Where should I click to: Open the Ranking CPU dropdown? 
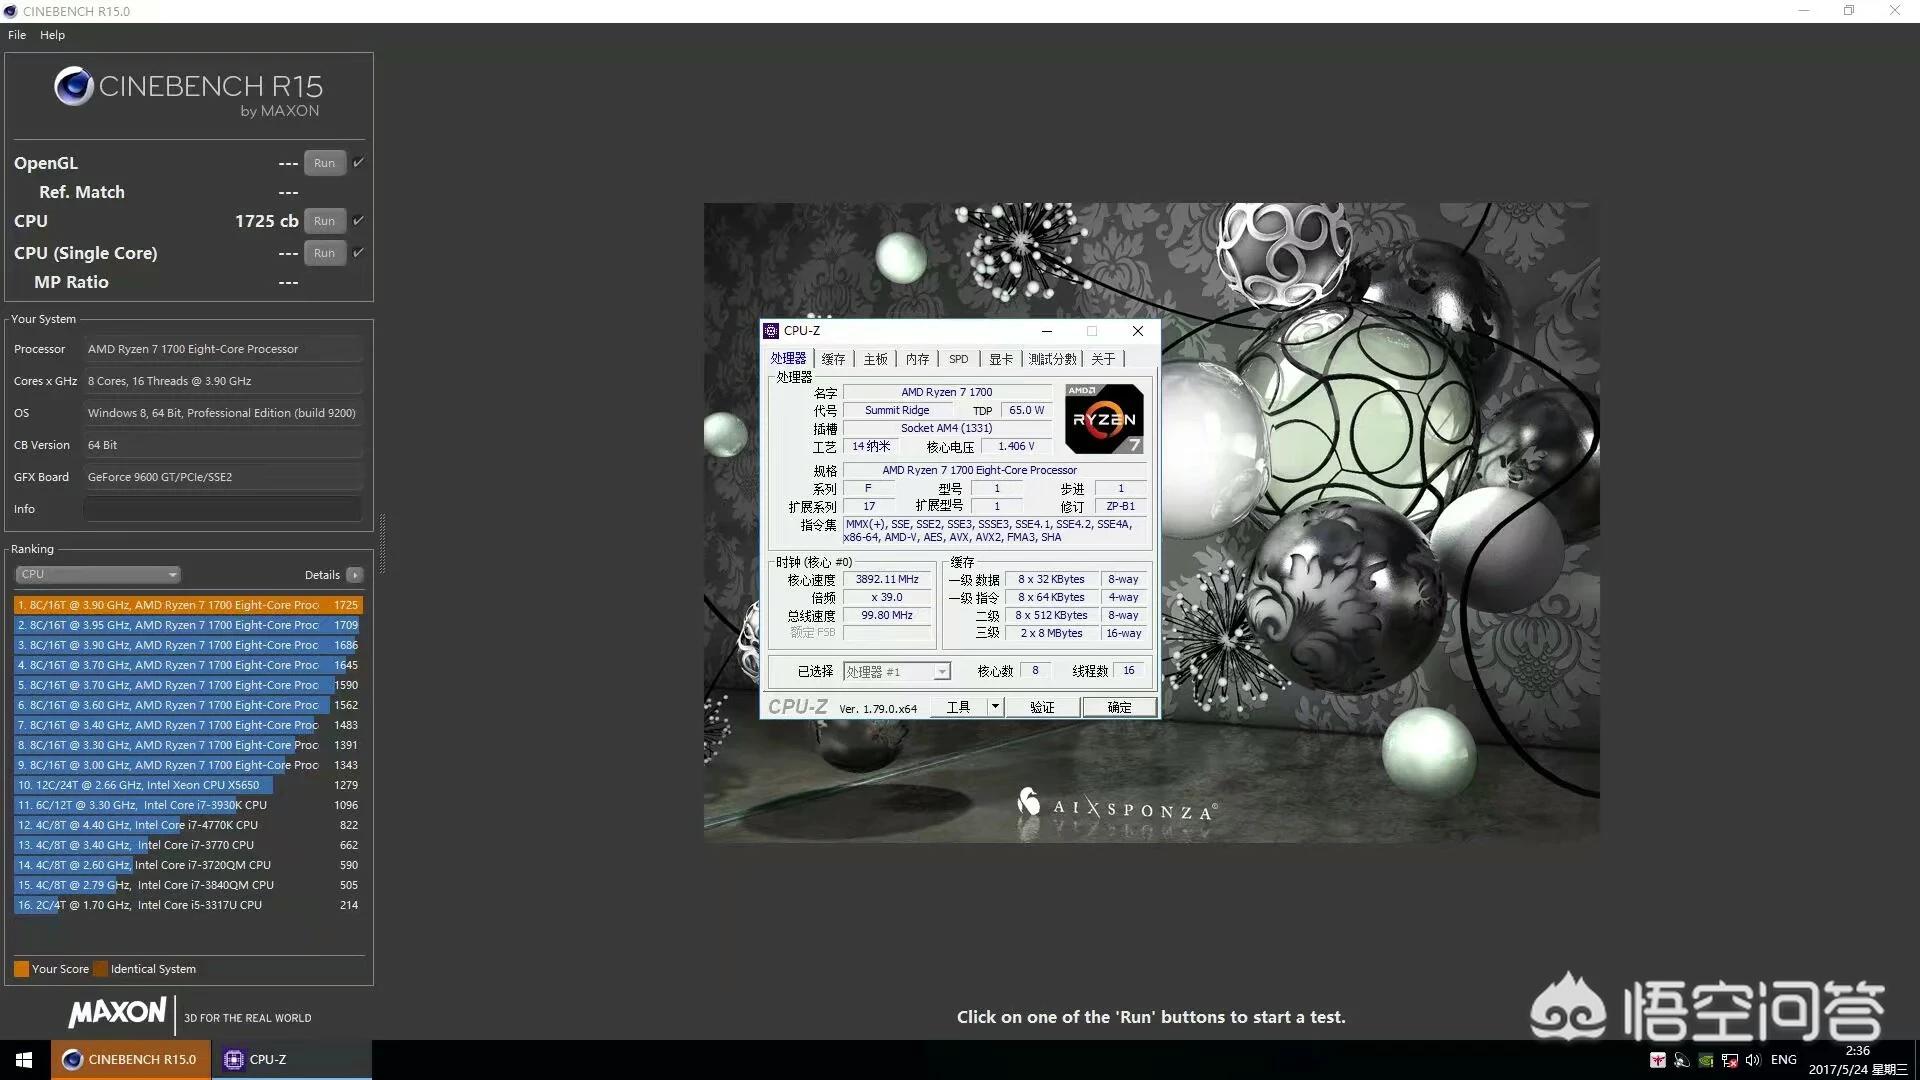[x=97, y=574]
